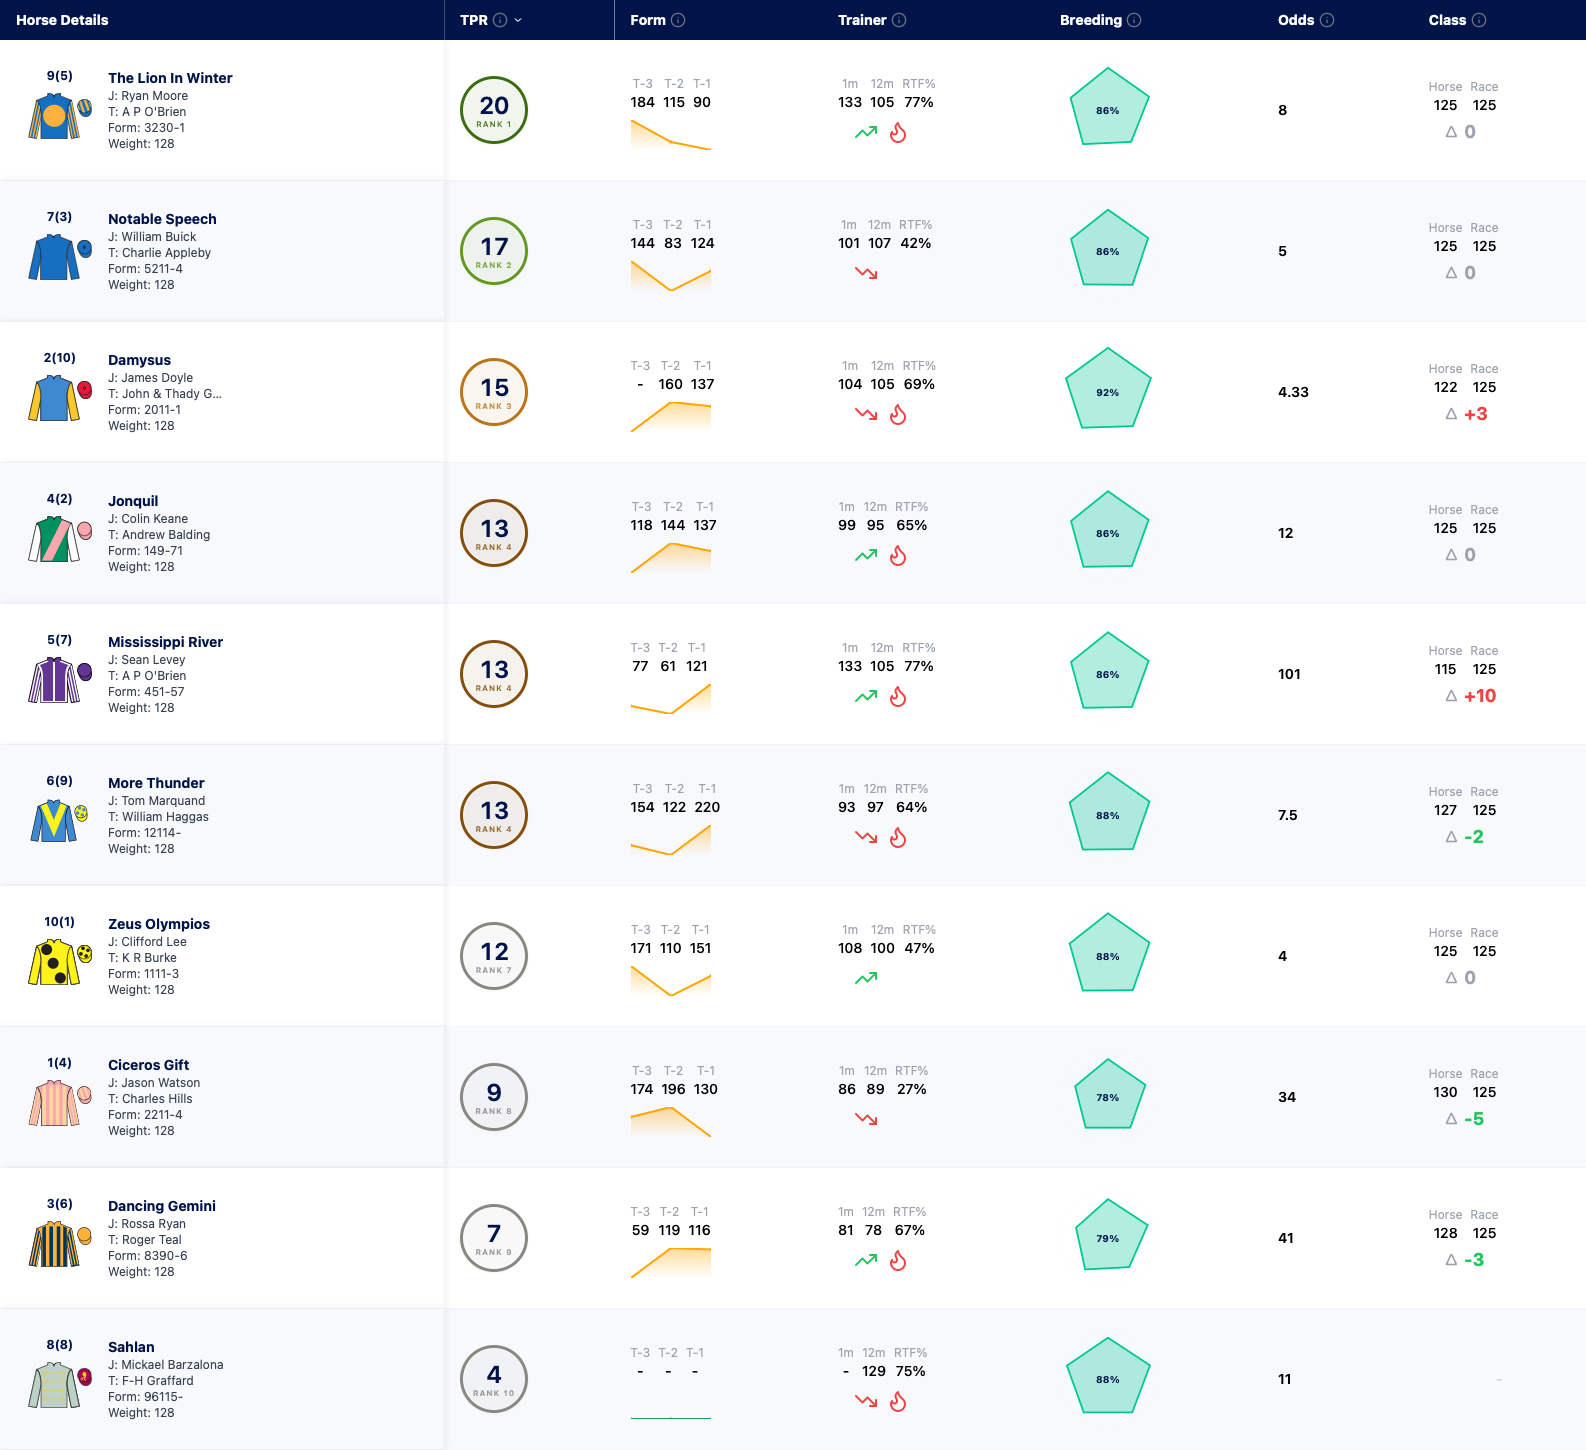This screenshot has width=1586, height=1450.
Task: Expand the TPR sort chevron
Action: tap(518, 20)
